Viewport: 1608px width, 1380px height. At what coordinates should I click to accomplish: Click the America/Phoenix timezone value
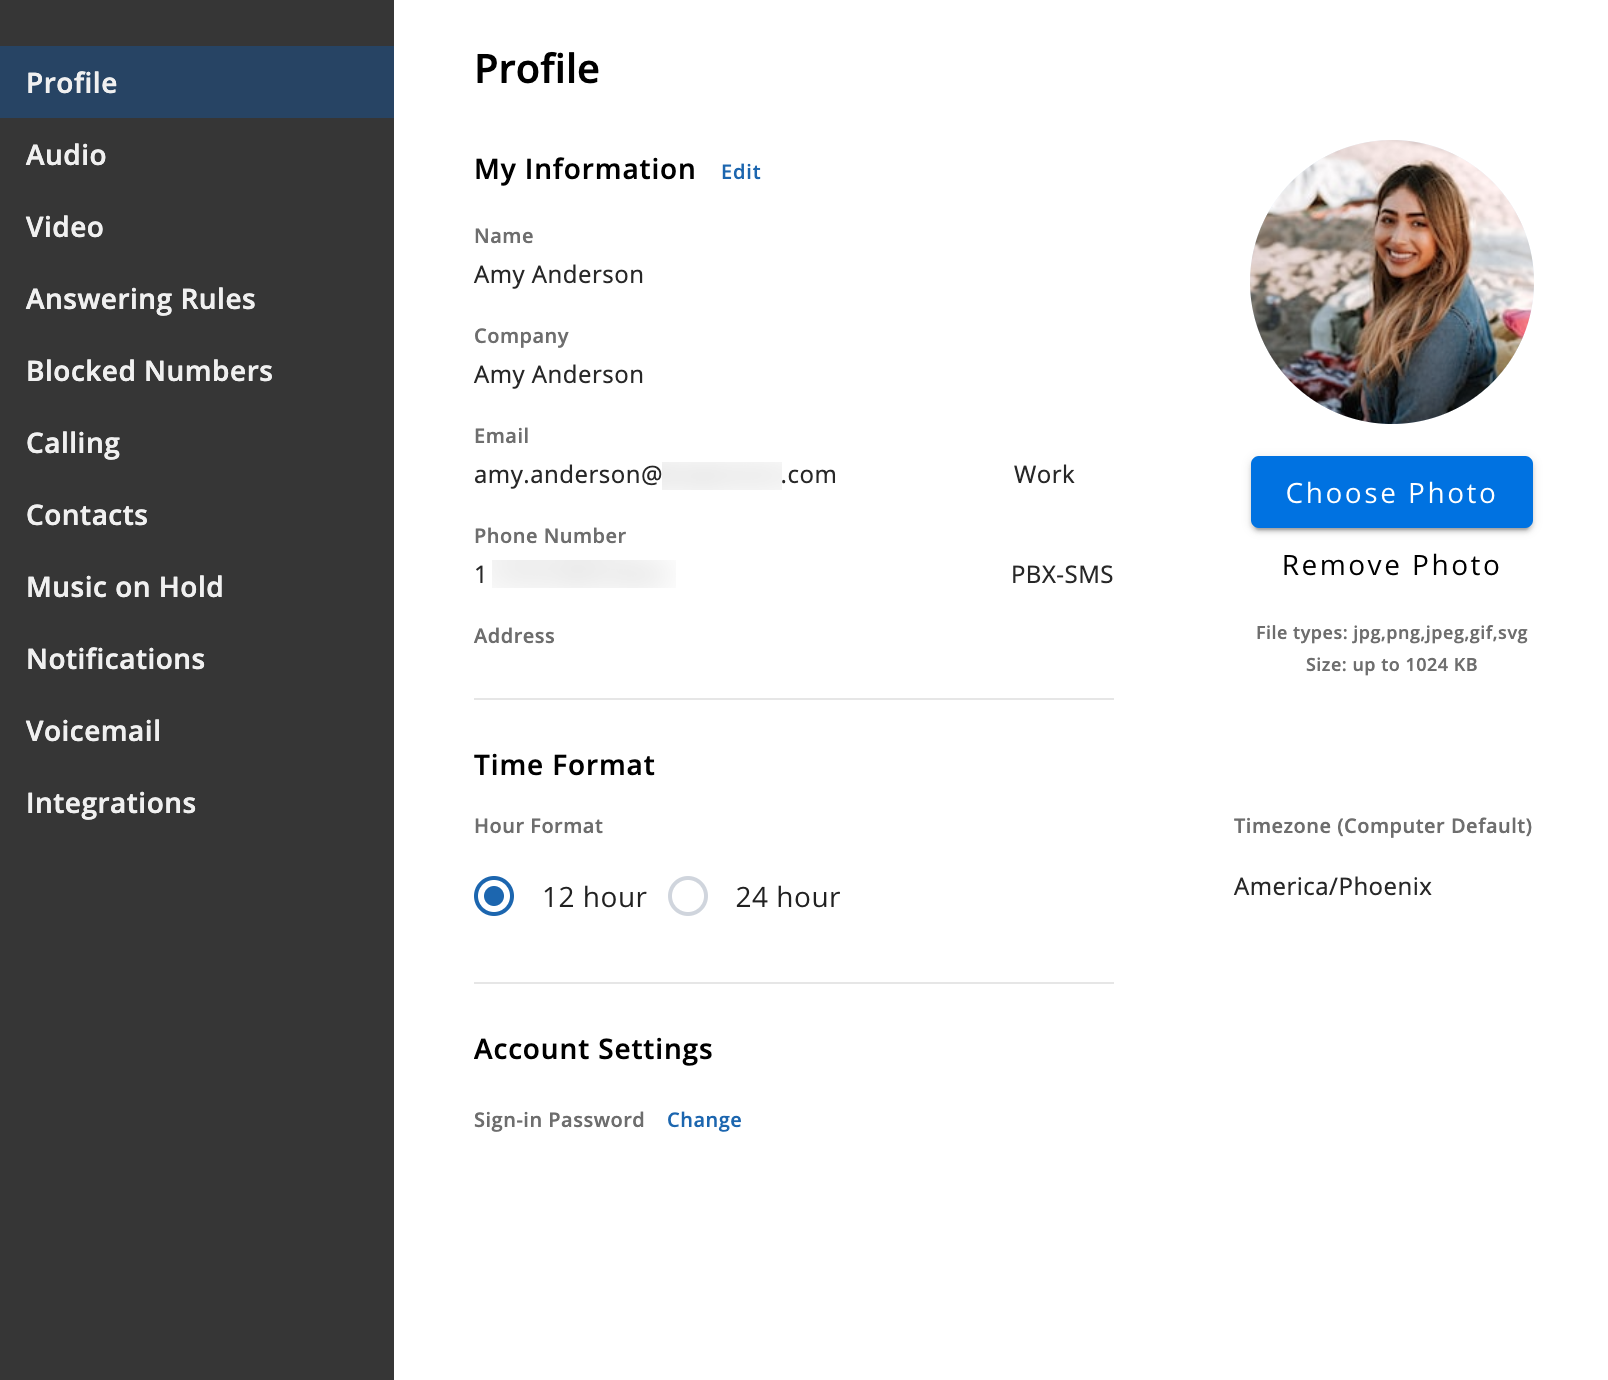tap(1333, 887)
